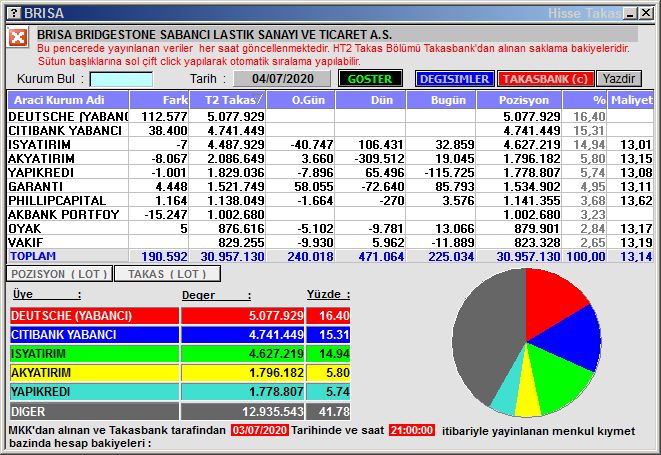This screenshot has height=455, width=661.
Task: Switch to POZISYON ( LOT ) tab
Action: tap(59, 274)
